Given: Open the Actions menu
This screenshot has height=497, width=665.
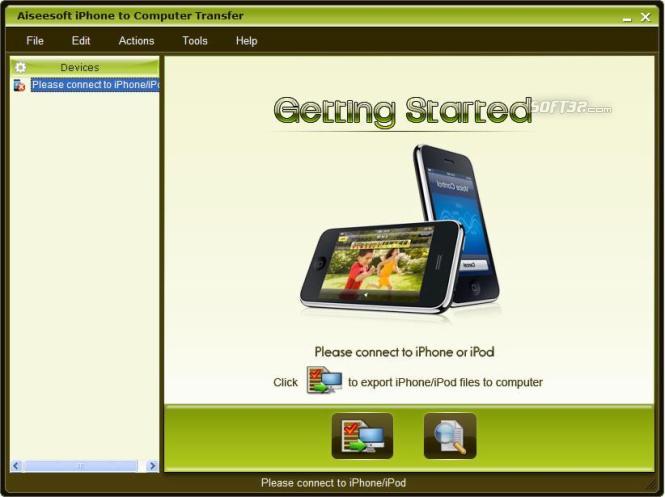Looking at the screenshot, I should click(136, 41).
